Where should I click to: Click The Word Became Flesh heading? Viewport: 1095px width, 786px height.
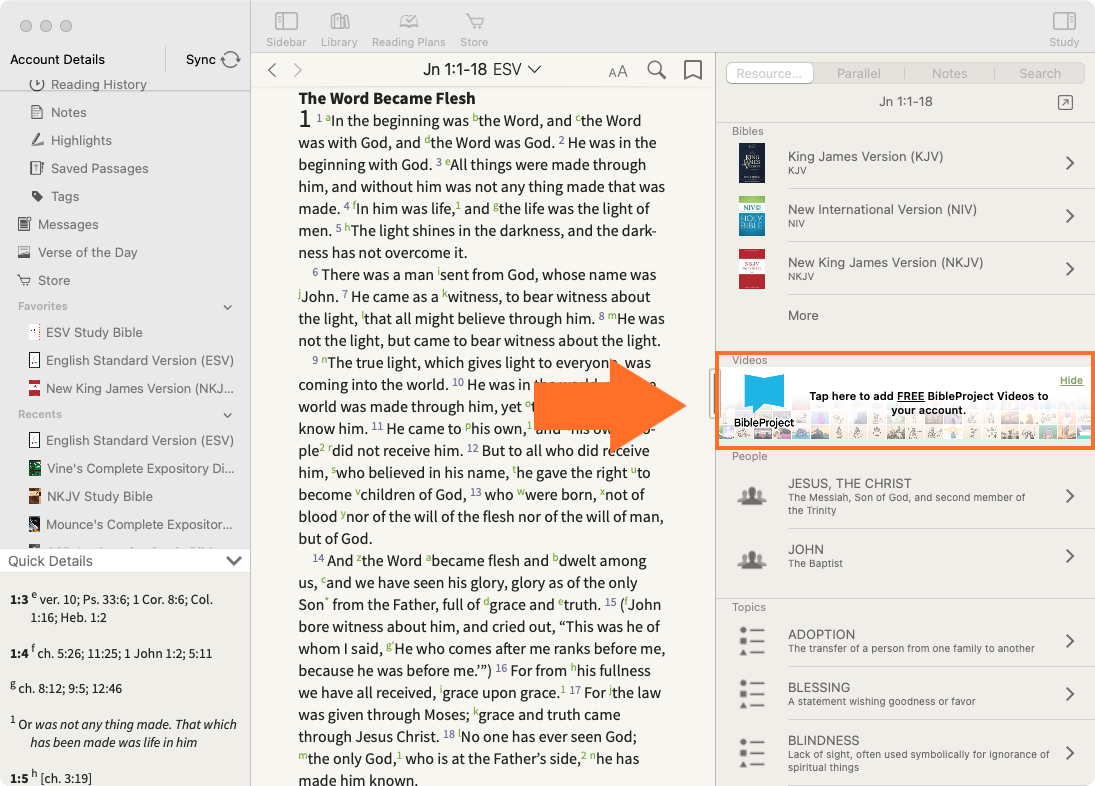tap(387, 98)
